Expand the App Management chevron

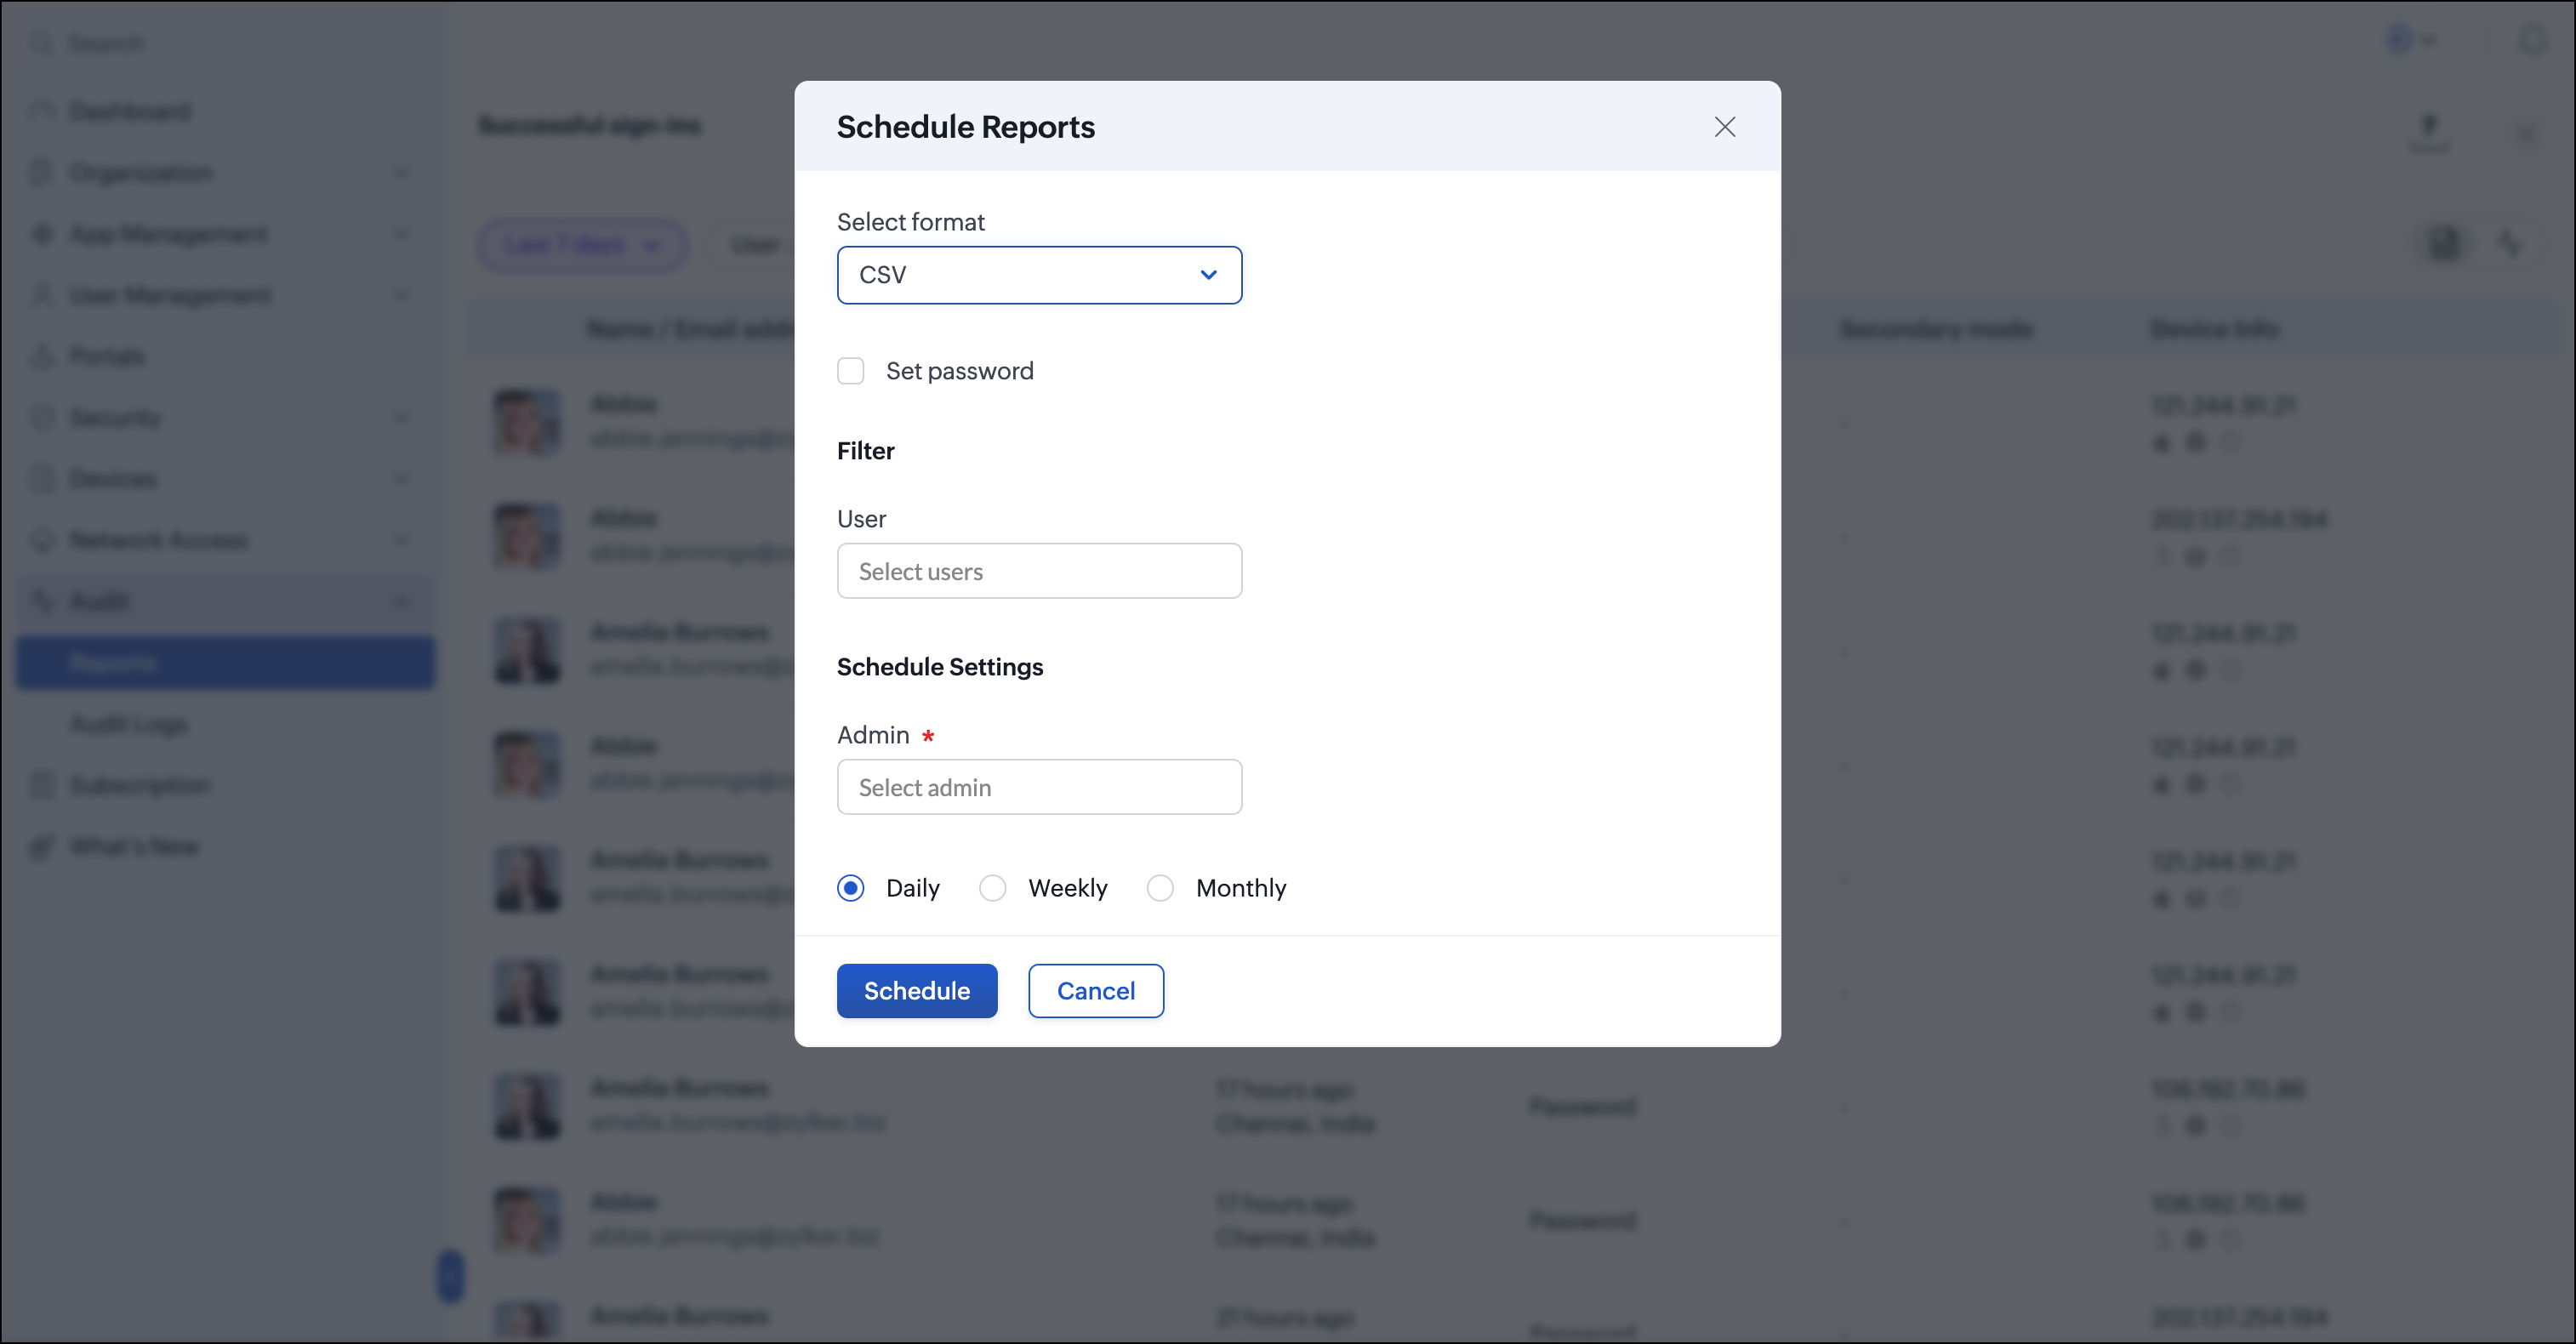402,234
